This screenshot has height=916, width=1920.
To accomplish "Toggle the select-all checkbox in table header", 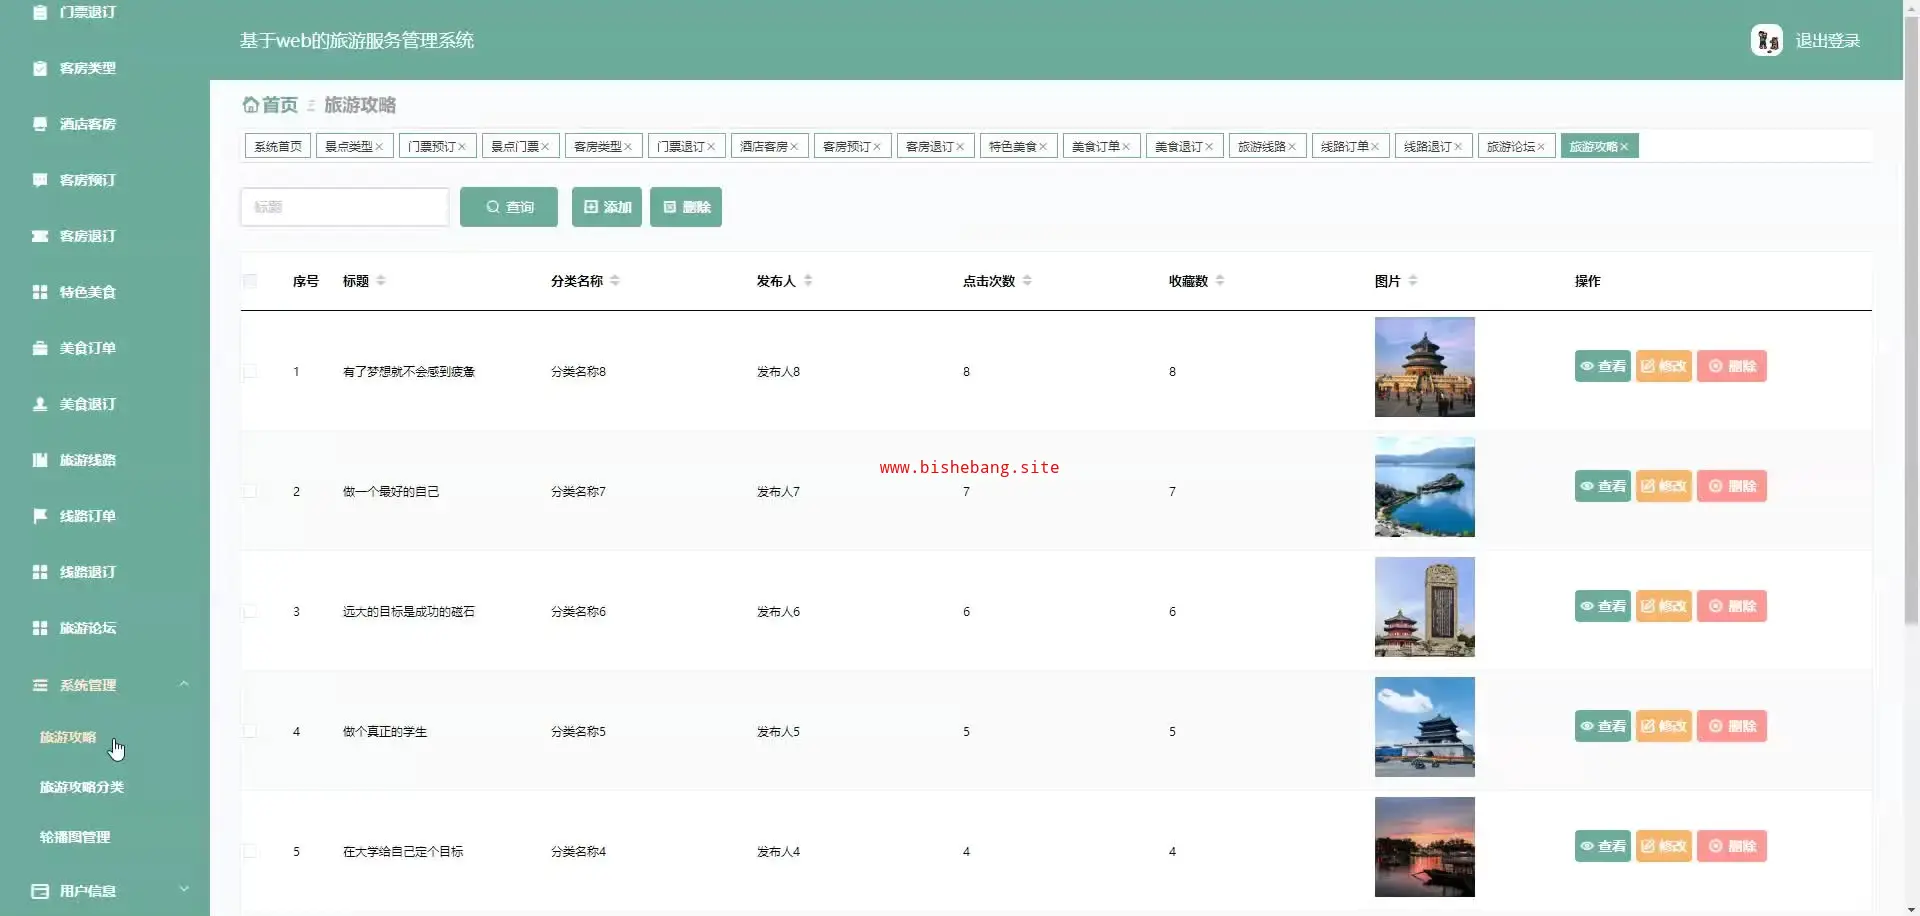I will point(250,281).
